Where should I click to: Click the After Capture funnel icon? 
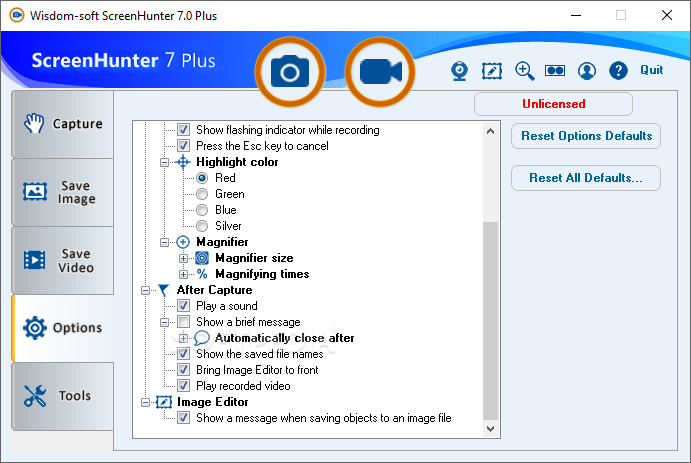[x=163, y=290]
